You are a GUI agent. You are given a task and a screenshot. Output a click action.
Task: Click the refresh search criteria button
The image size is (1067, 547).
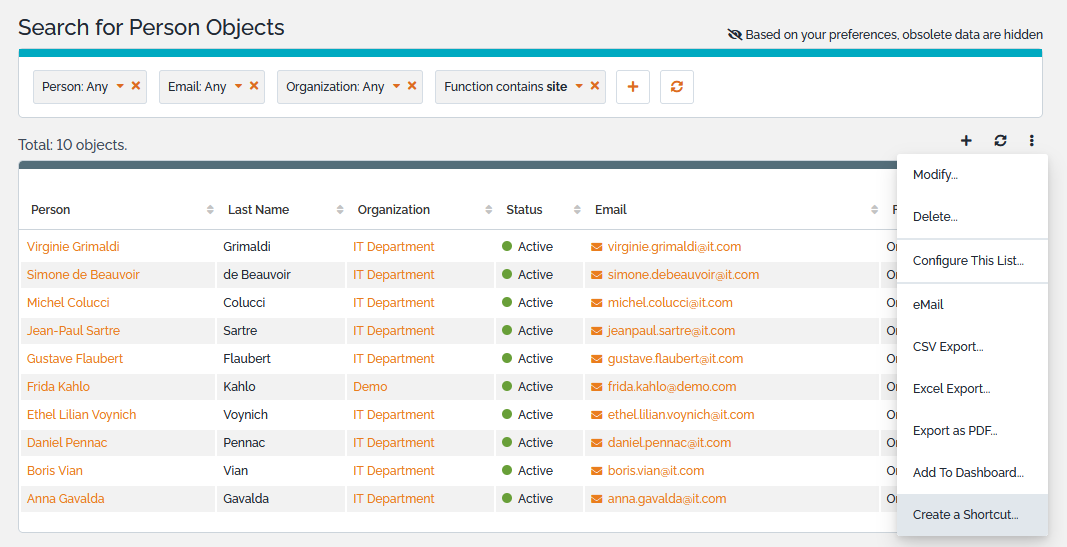coord(677,87)
